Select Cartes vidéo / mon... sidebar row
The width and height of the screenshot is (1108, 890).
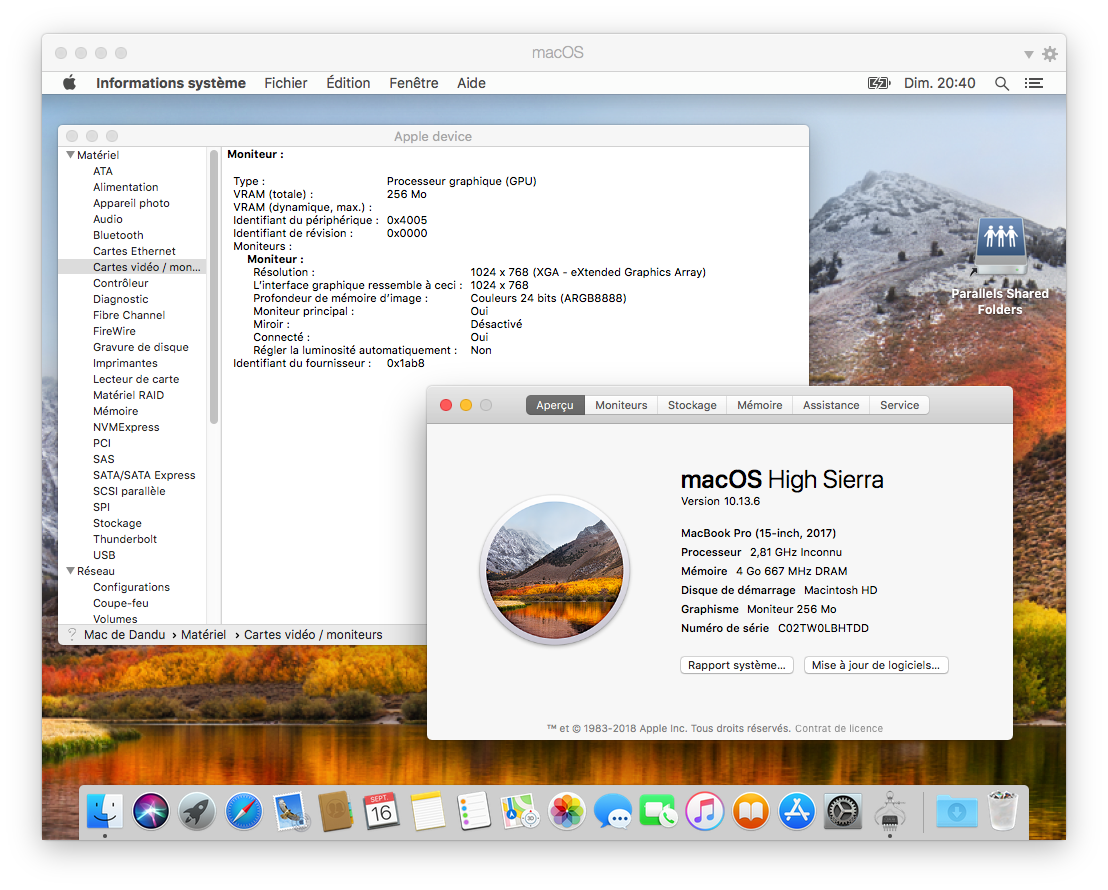(132, 267)
